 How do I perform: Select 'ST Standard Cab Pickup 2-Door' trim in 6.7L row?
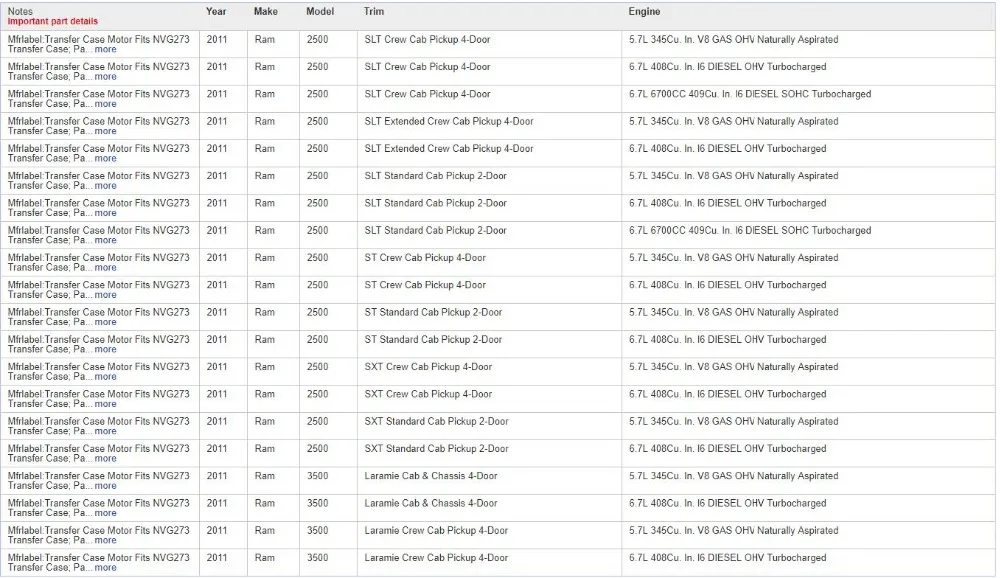pos(433,340)
